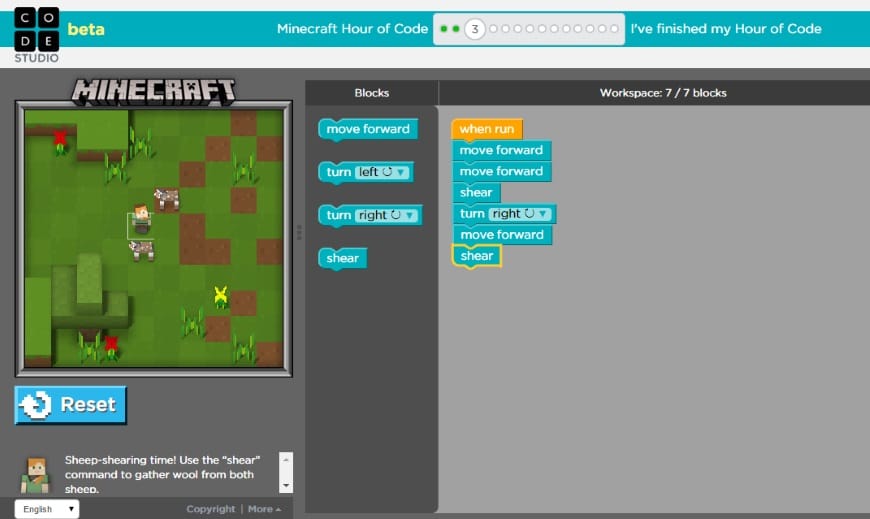Image resolution: width=870 pixels, height=519 pixels.
Task: Open the completed level 1 green dot
Action: [x=444, y=29]
